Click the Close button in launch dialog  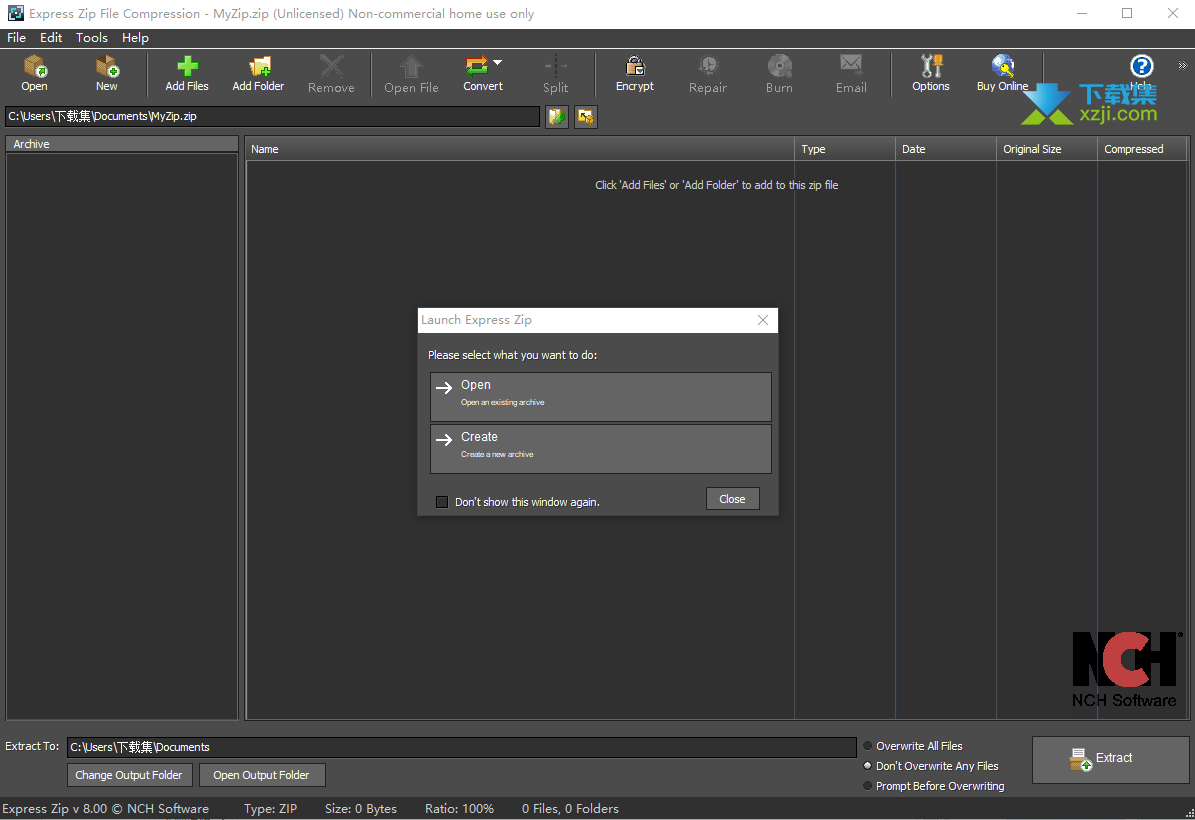coord(732,499)
